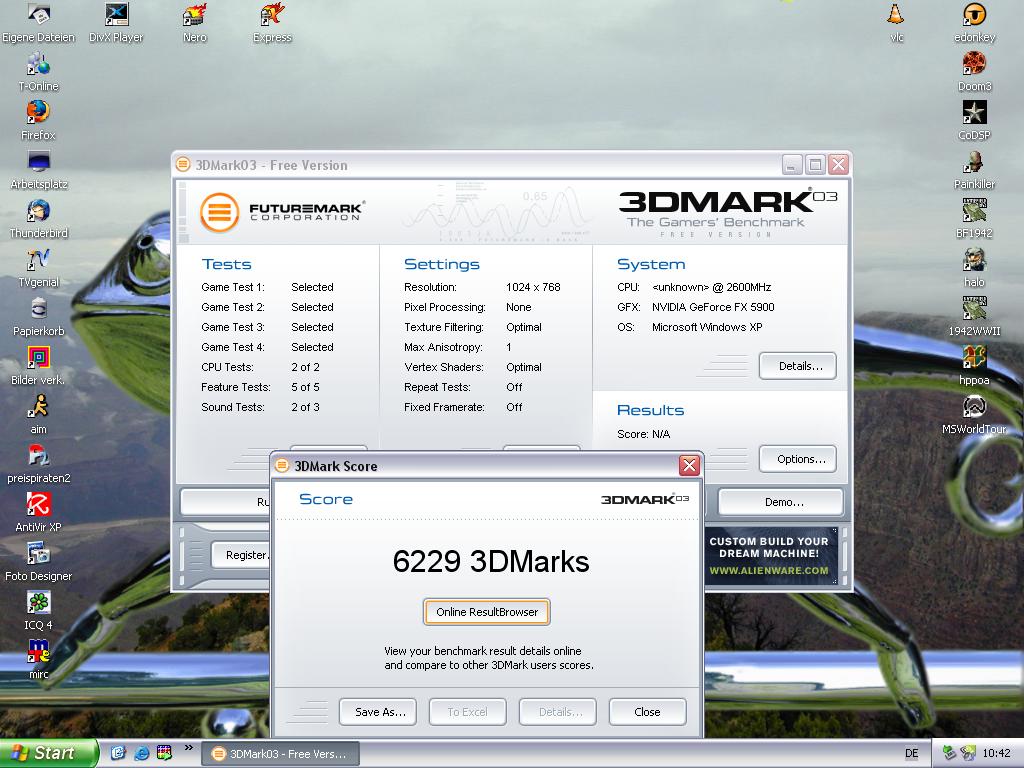Screen dimensions: 1024x768
Task: Select the Thunderbird desktop icon
Action: click(x=39, y=219)
